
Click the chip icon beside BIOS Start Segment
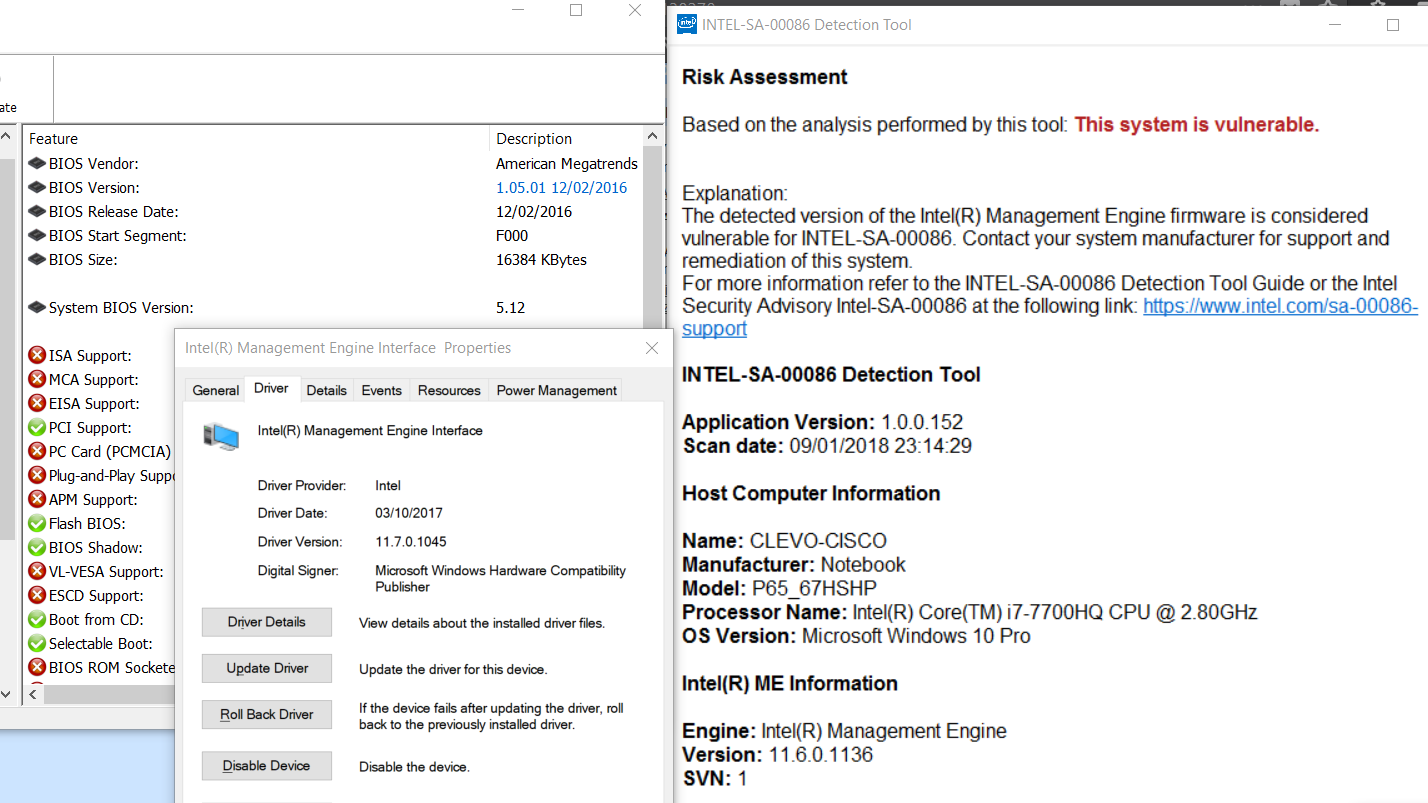pos(37,236)
